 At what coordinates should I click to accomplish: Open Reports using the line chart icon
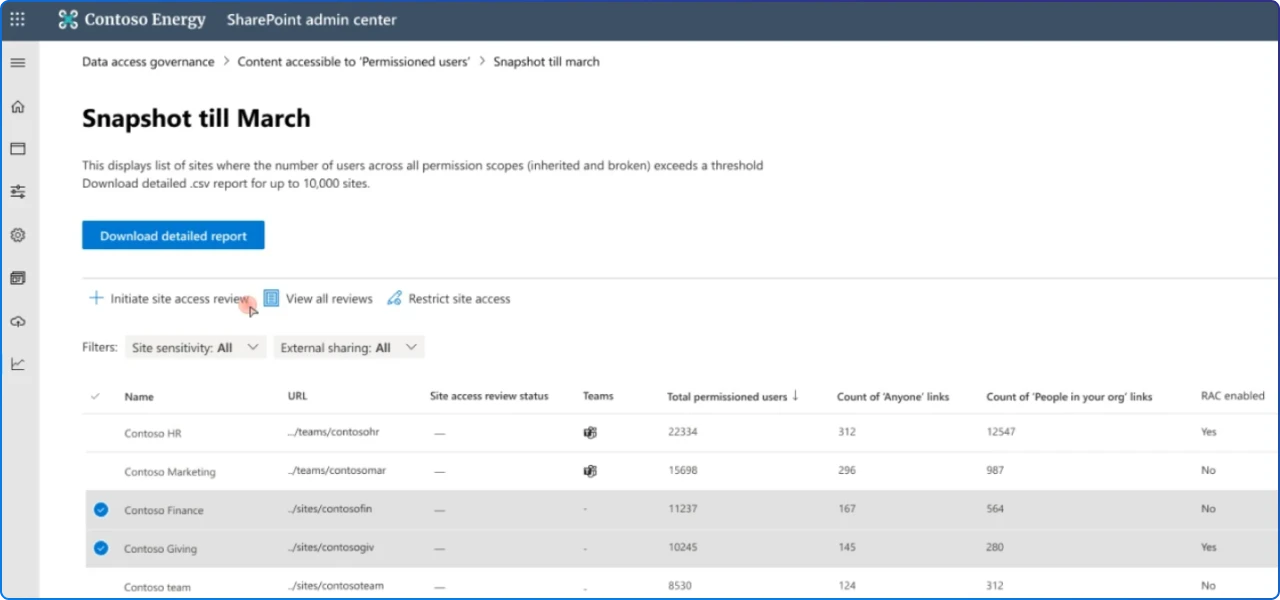(17, 363)
